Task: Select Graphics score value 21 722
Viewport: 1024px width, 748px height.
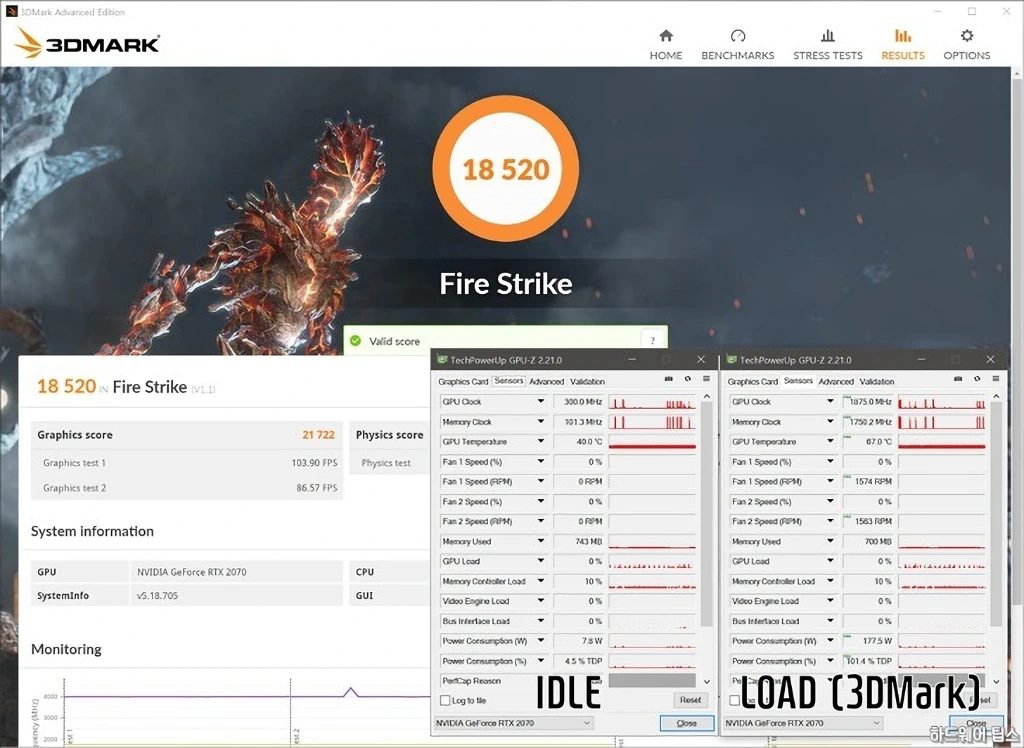Action: (318, 434)
